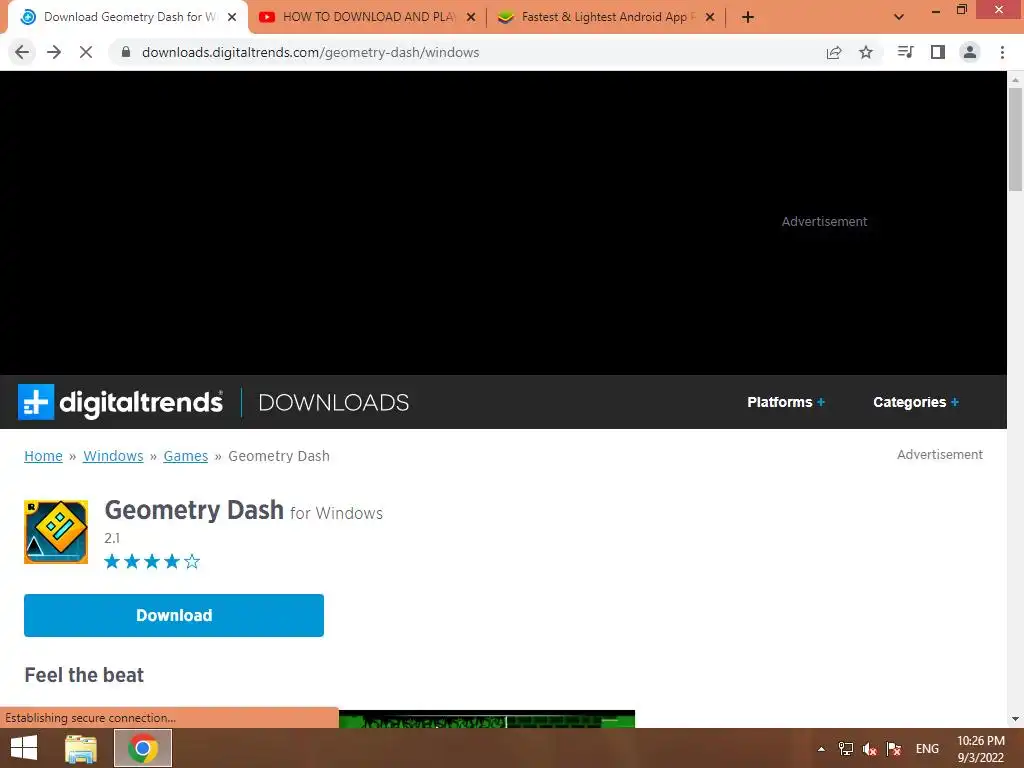Viewport: 1024px width, 768px height.
Task: Click the digitaltrends plus logo icon
Action: [x=36, y=402]
